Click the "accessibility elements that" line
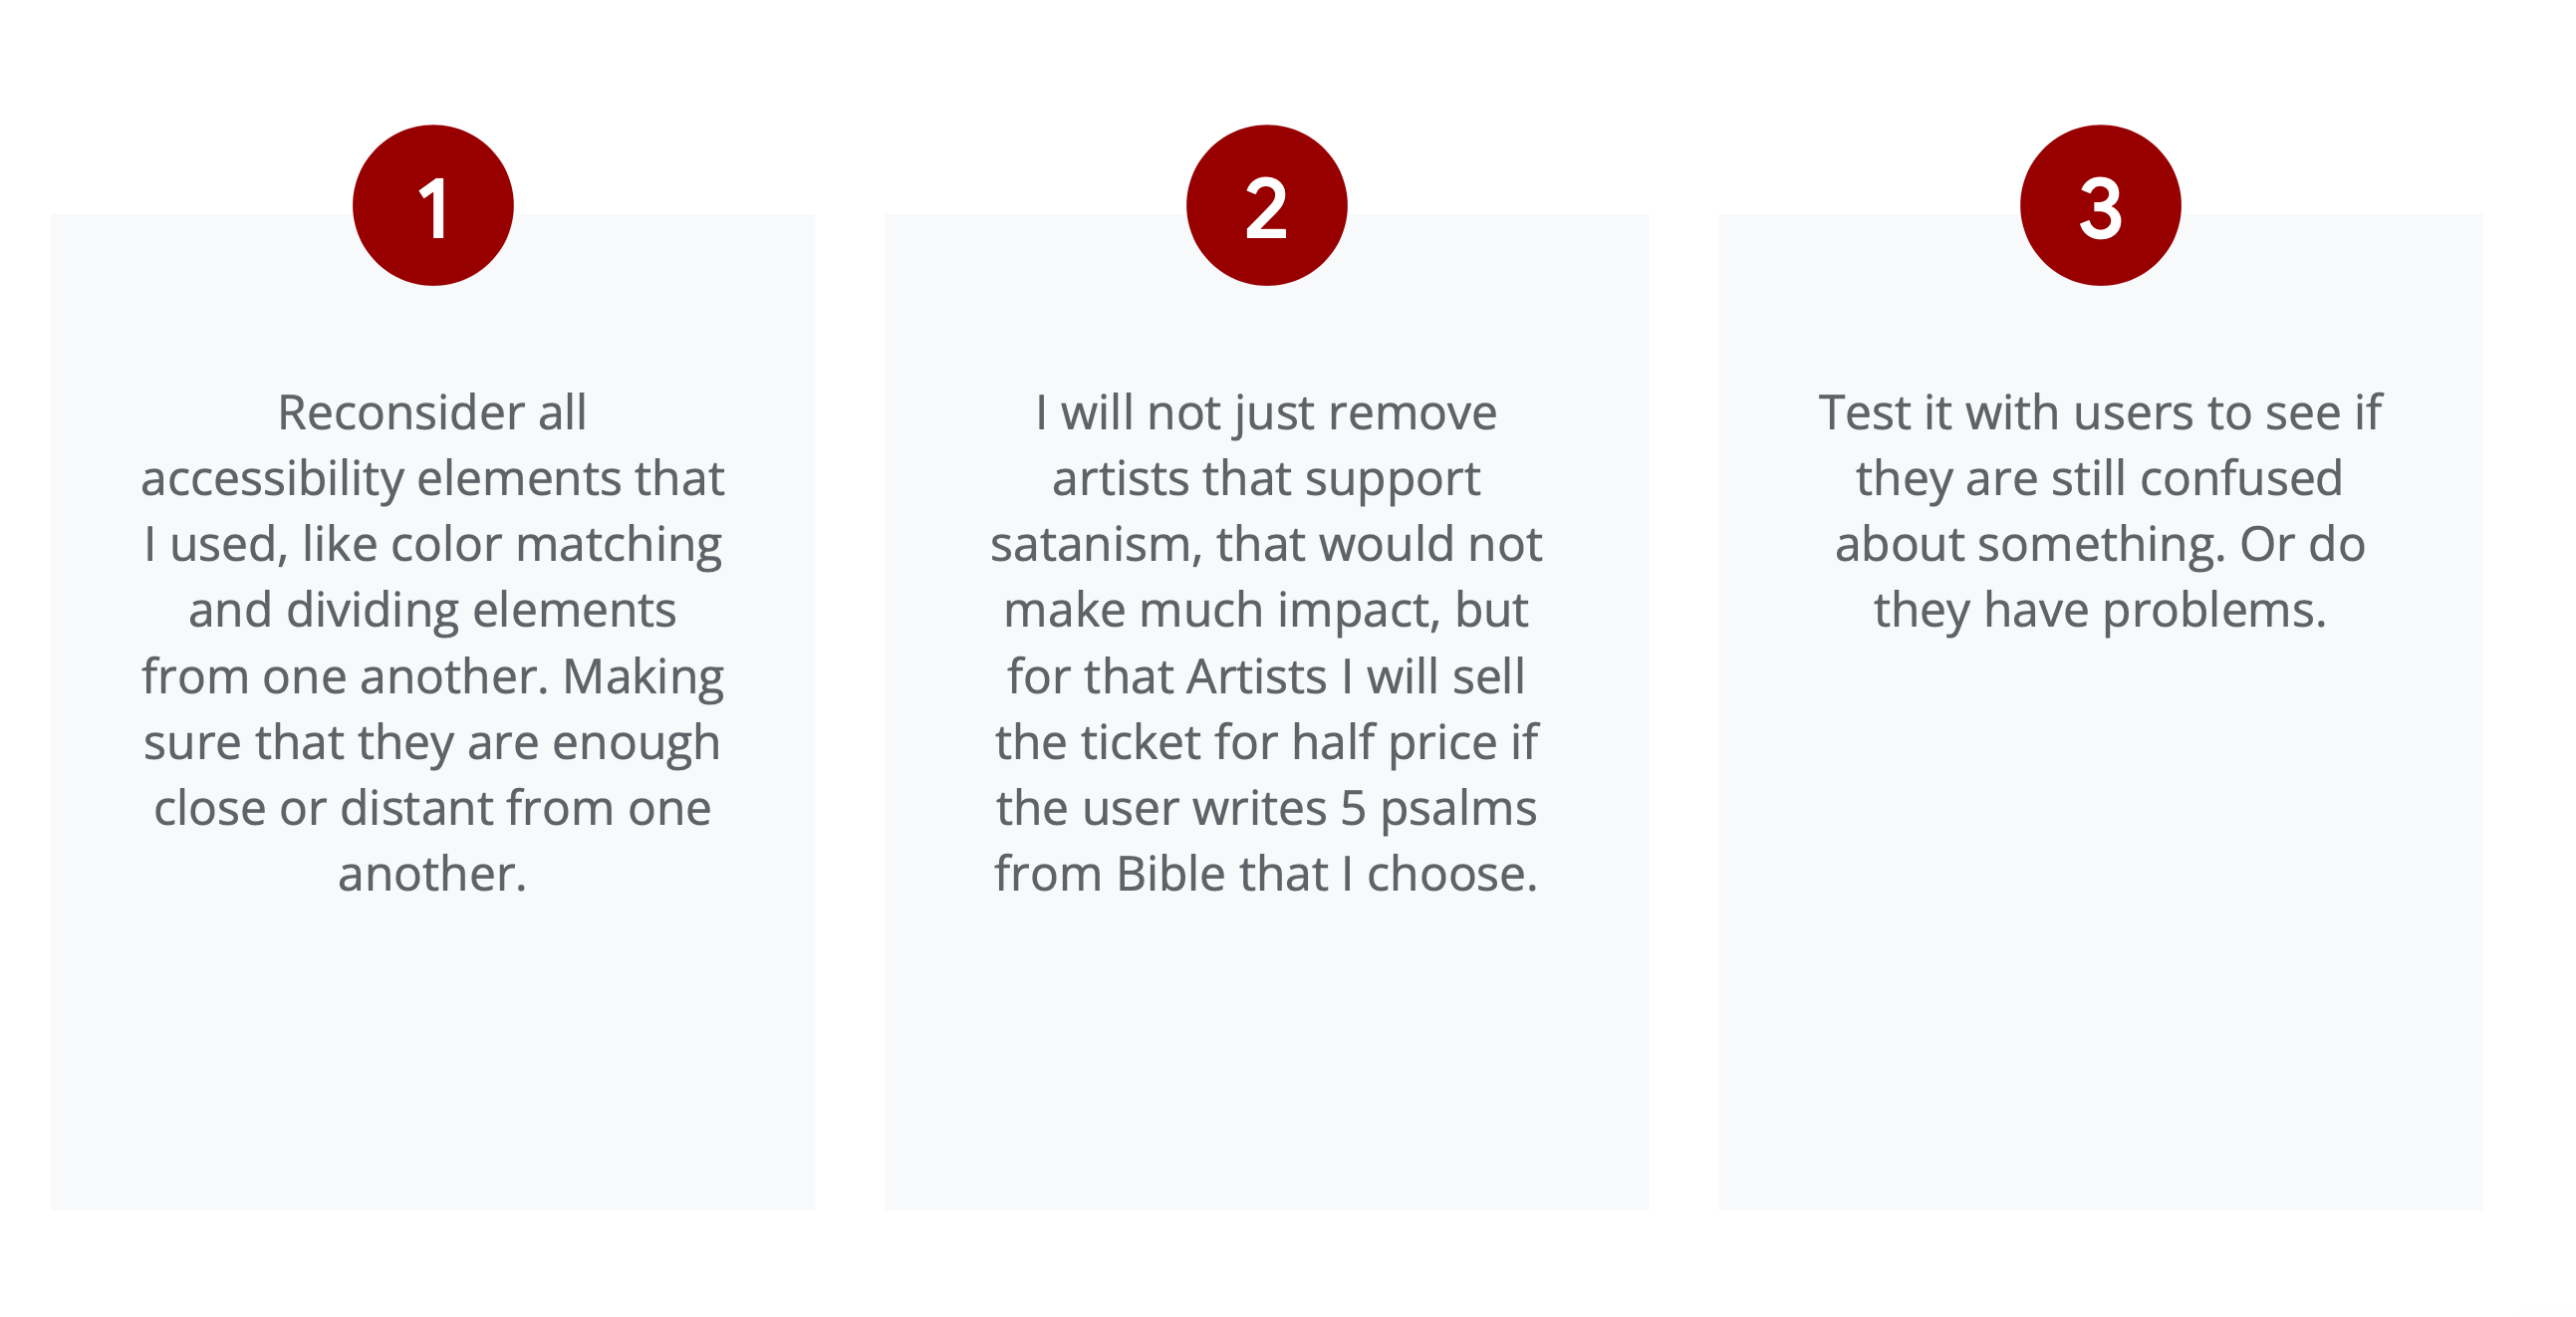Screen dimensions: 2576x1317 432,479
